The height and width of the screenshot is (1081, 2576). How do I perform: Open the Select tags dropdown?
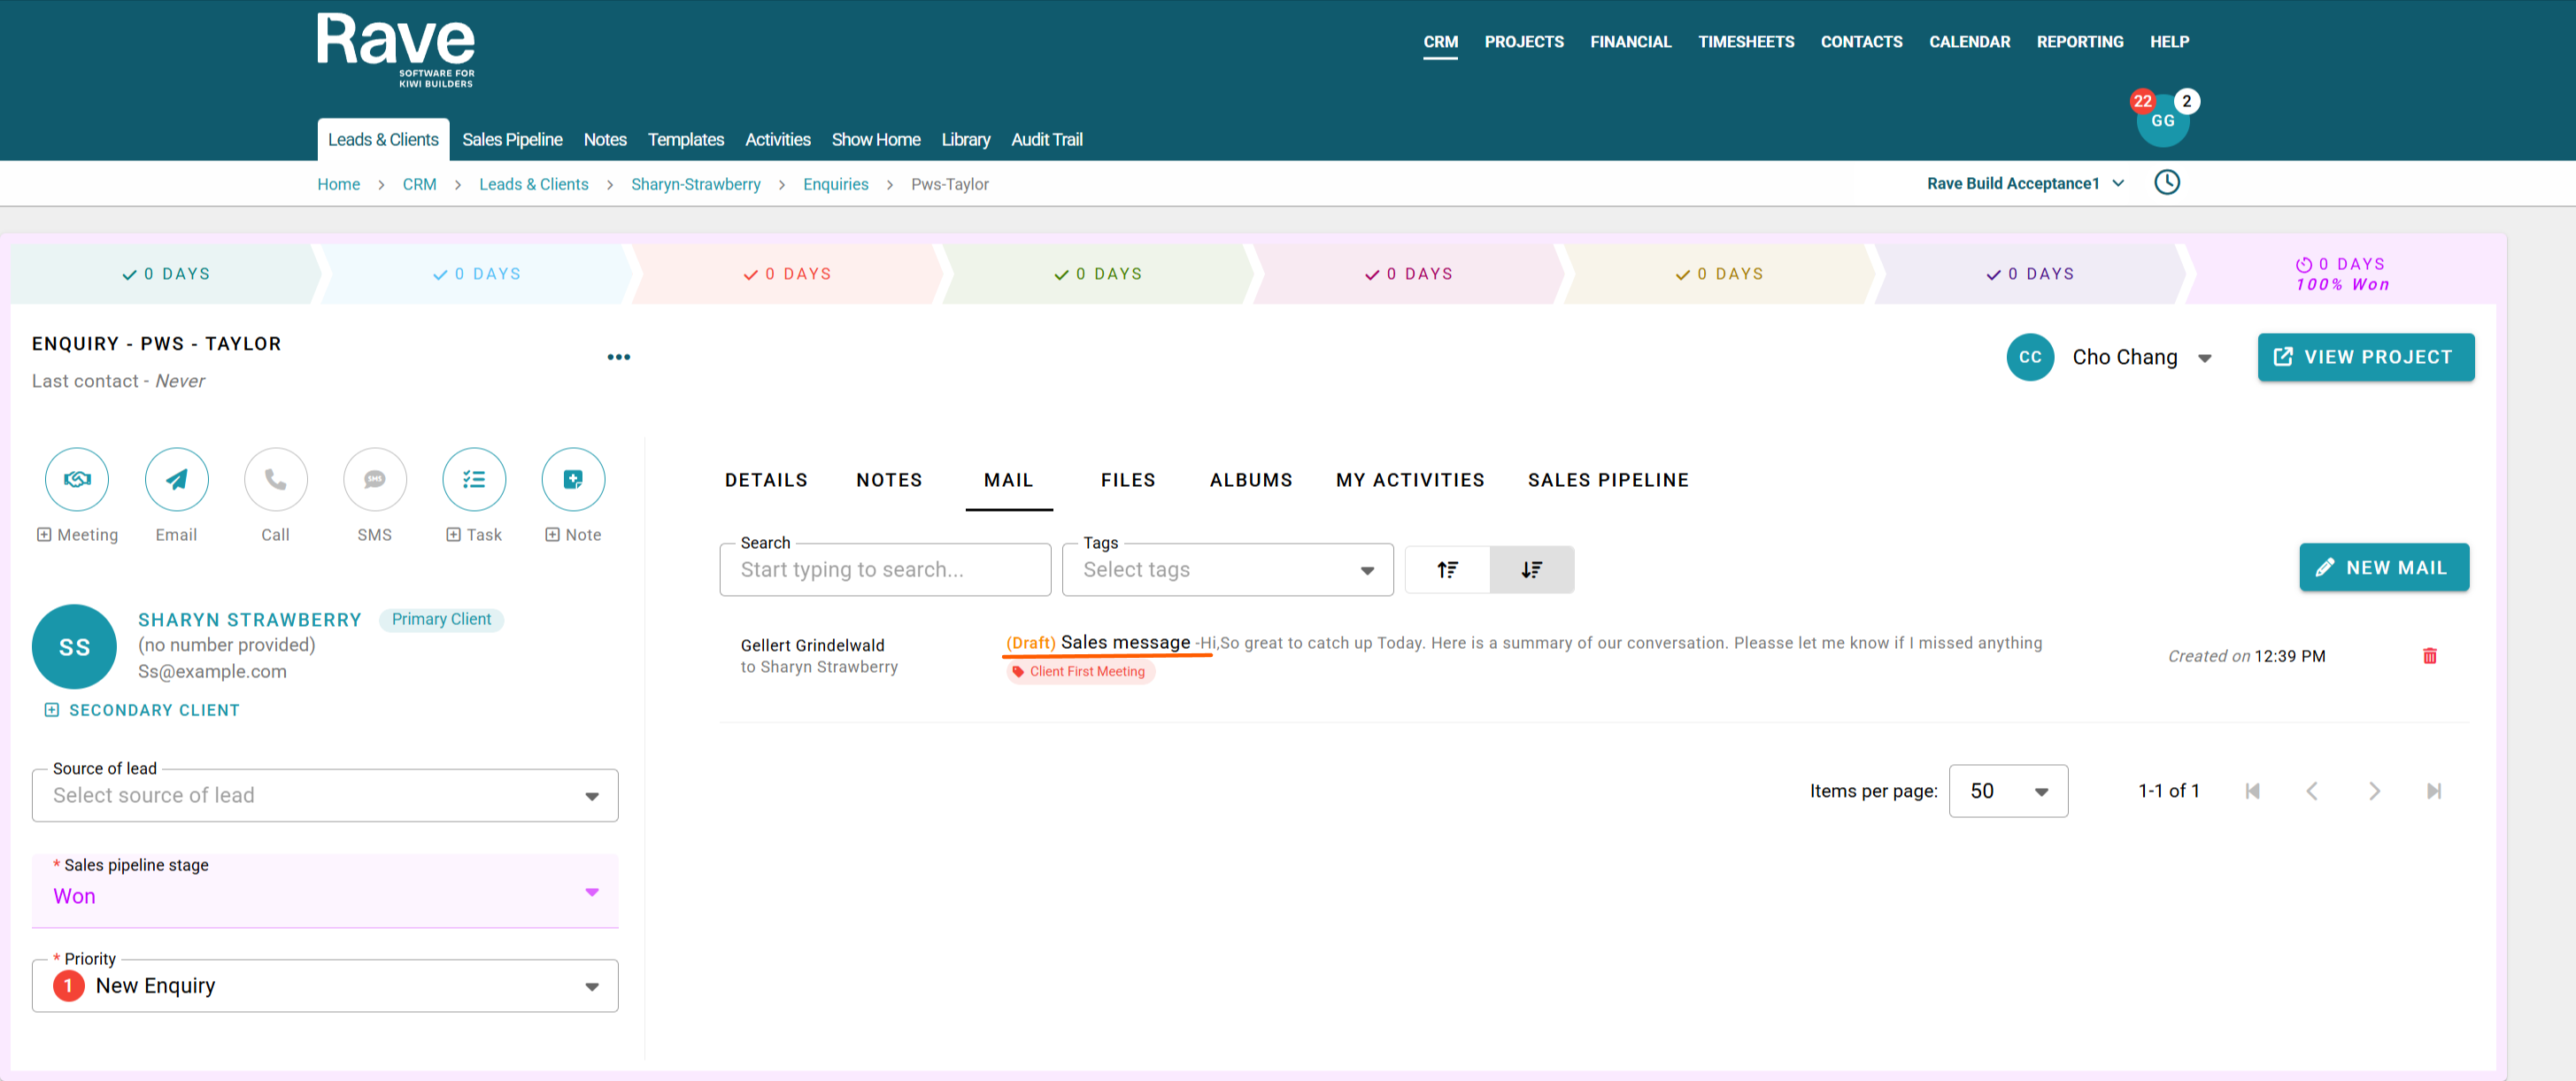click(x=1227, y=569)
